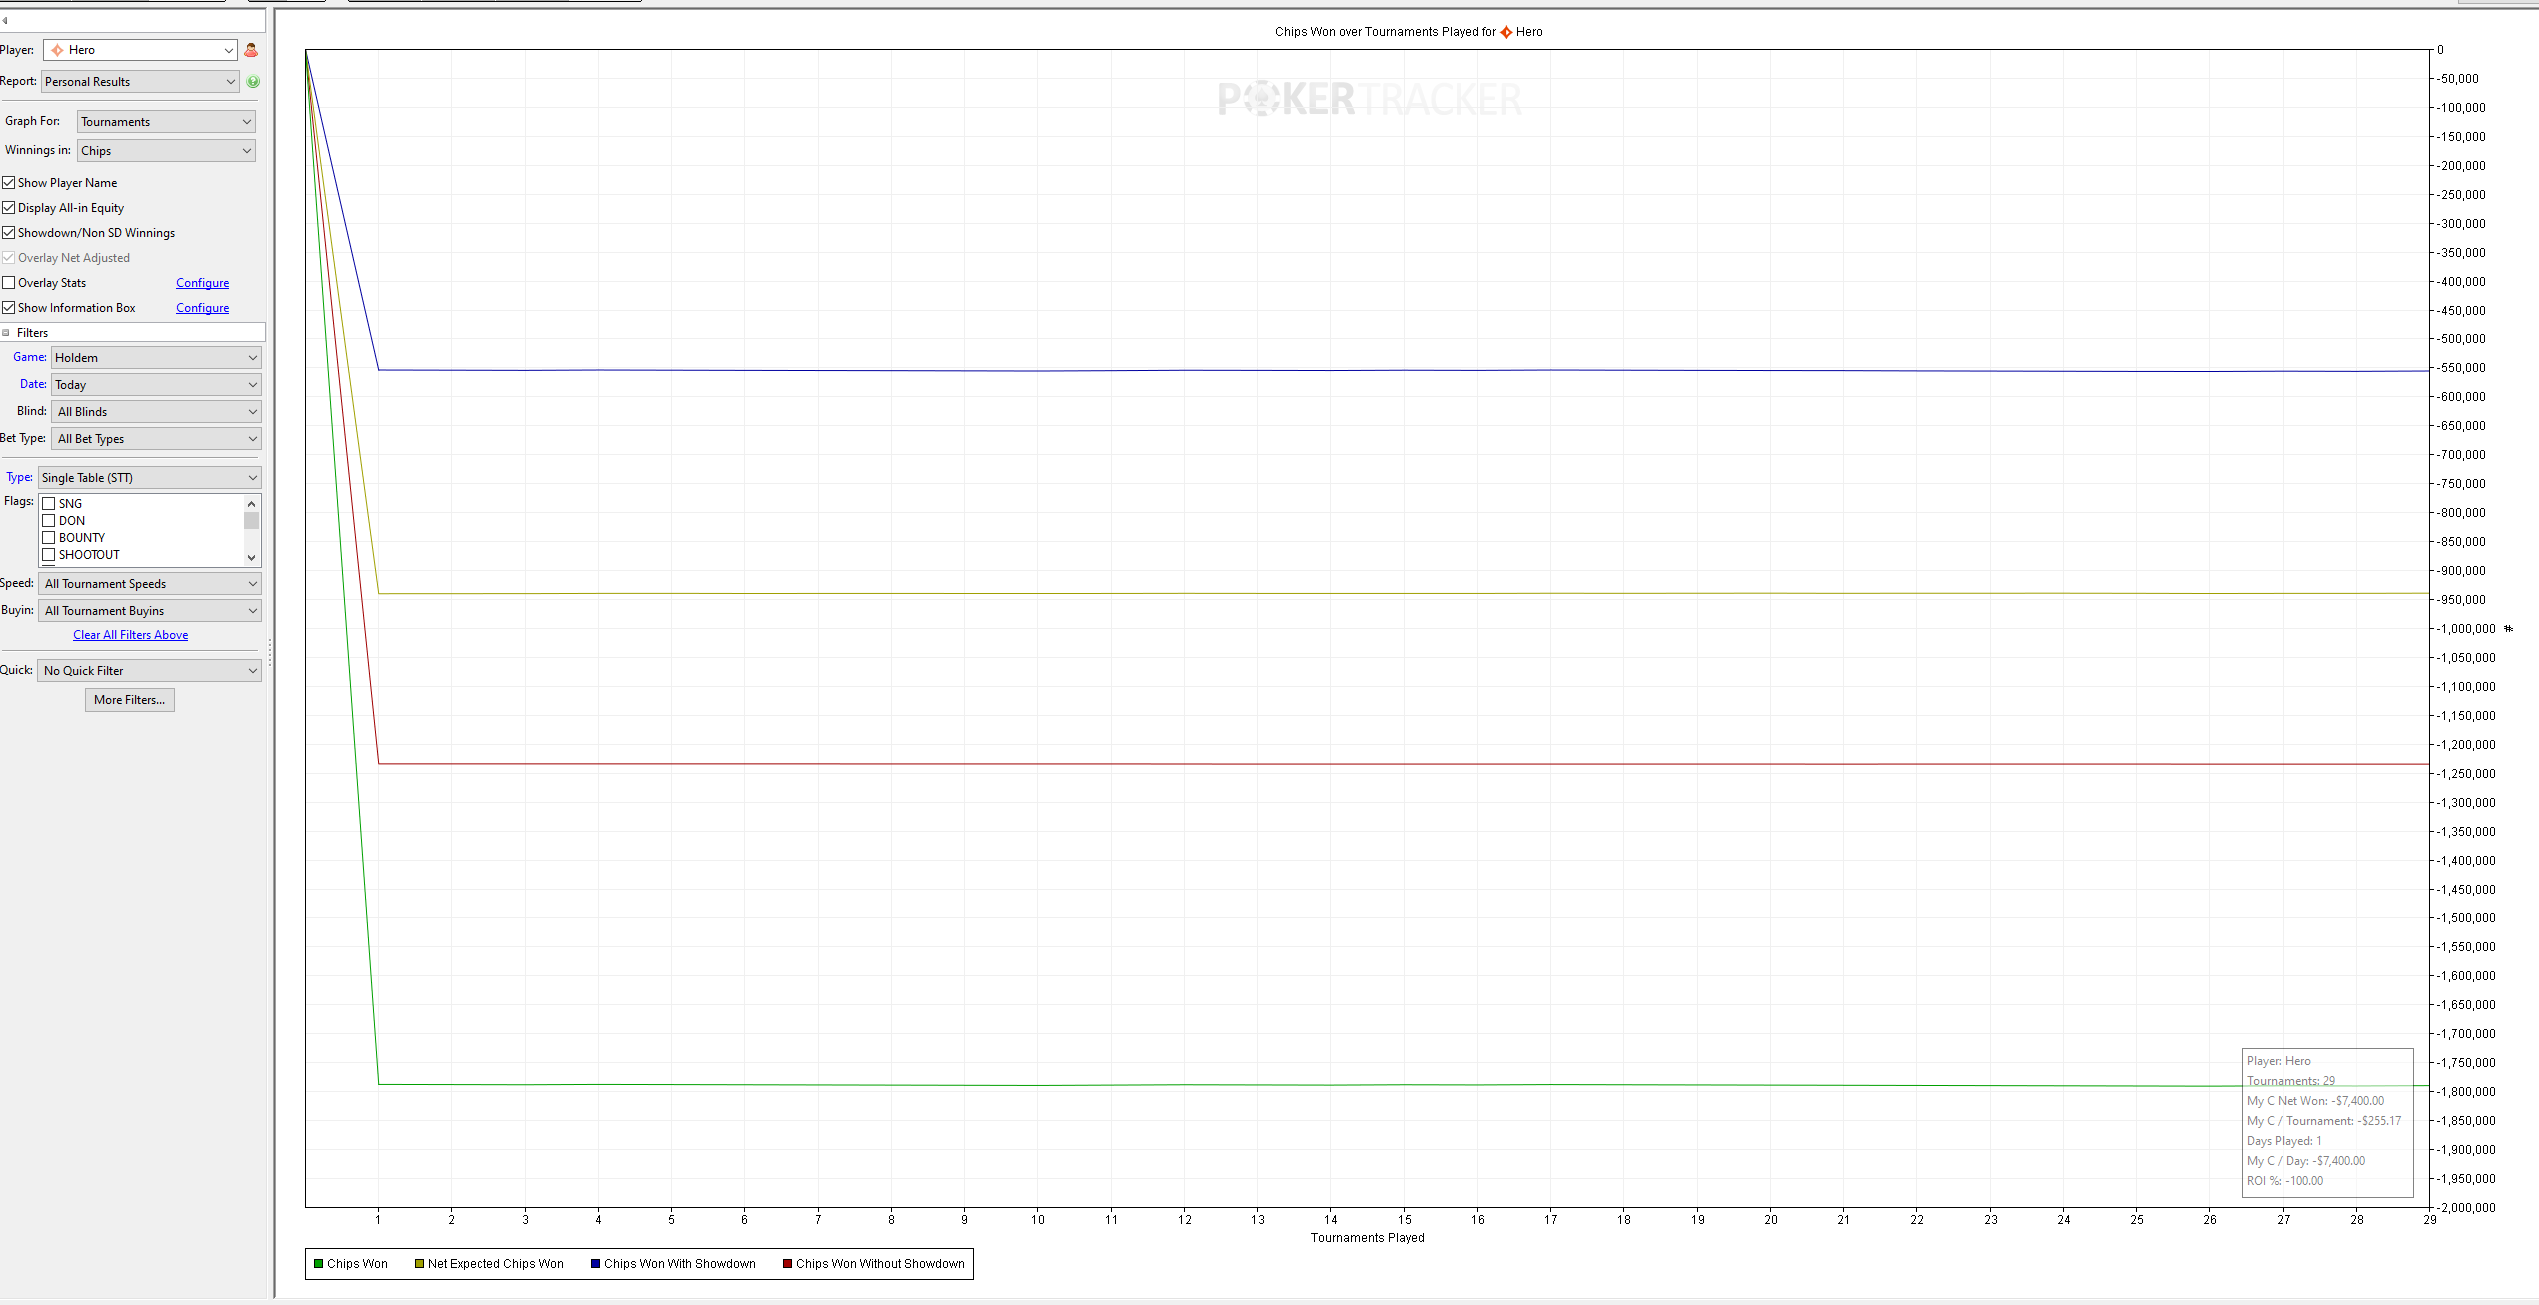This screenshot has height=1305, width=2539.
Task: Click the Flags list scroll-up arrow
Action: [251, 504]
